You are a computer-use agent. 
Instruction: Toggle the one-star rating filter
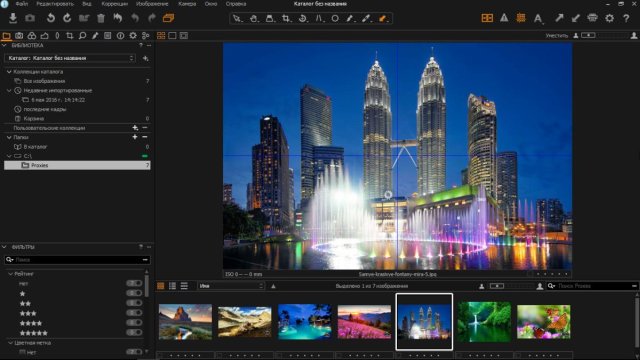pos(134,293)
